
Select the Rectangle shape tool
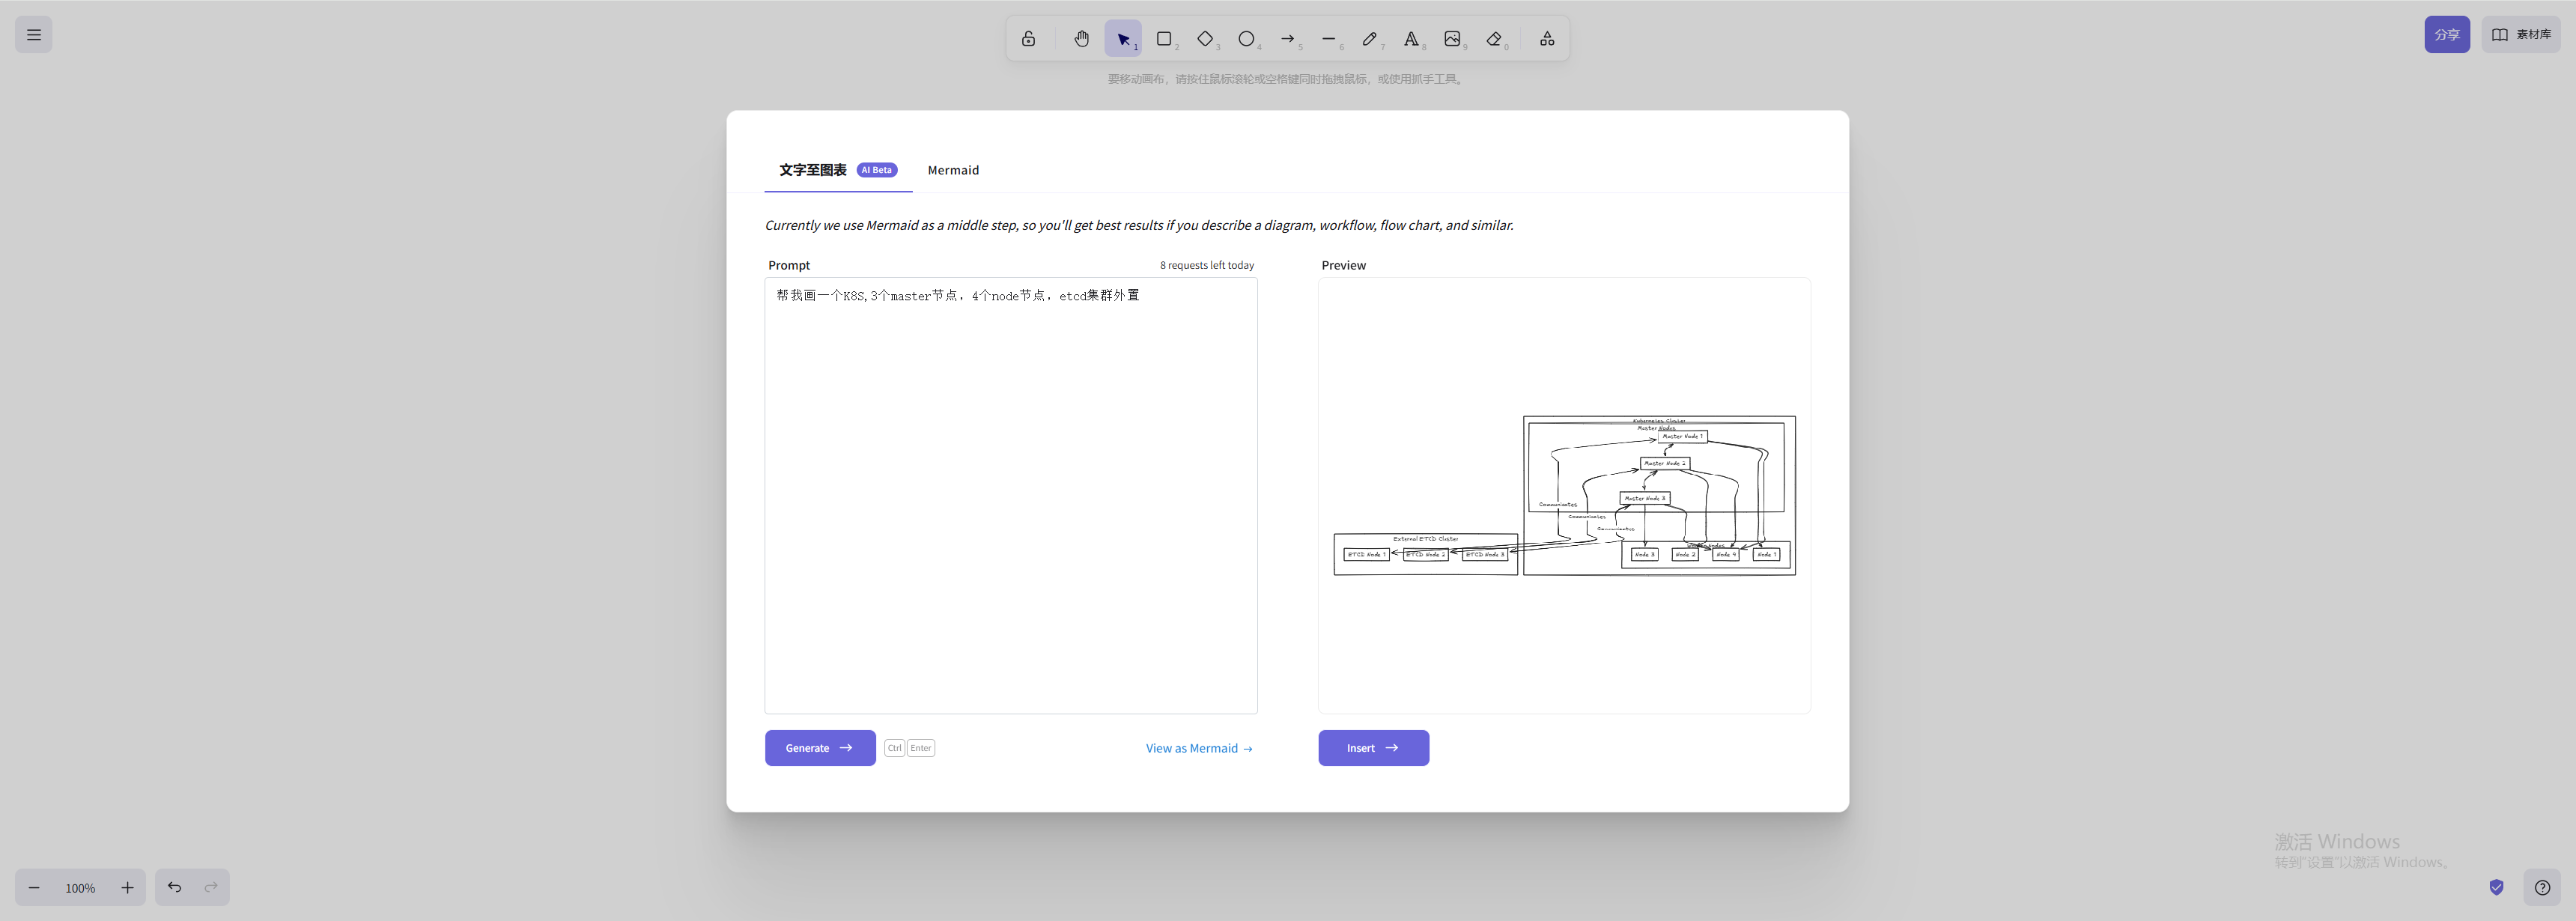point(1164,39)
